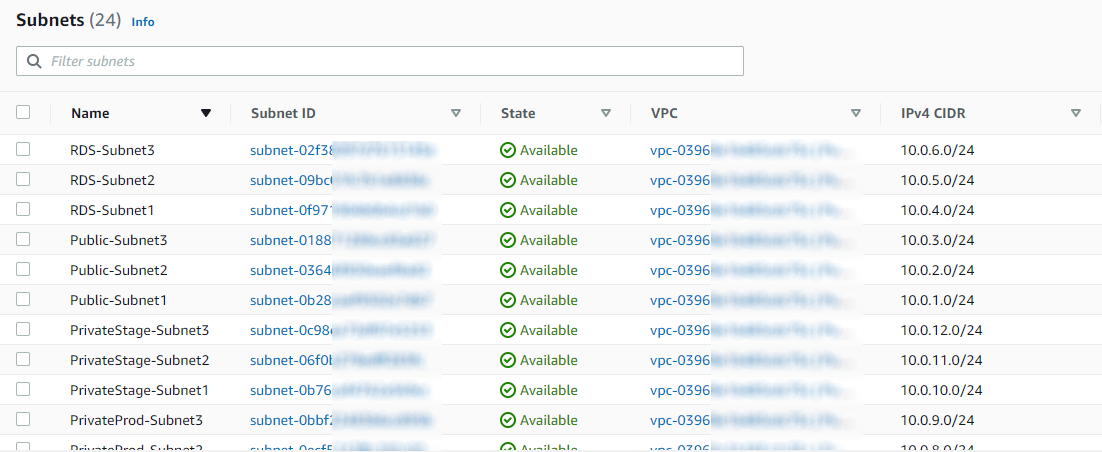The width and height of the screenshot is (1102, 452).
Task: Focus the Filter subnets search field
Action: point(390,61)
